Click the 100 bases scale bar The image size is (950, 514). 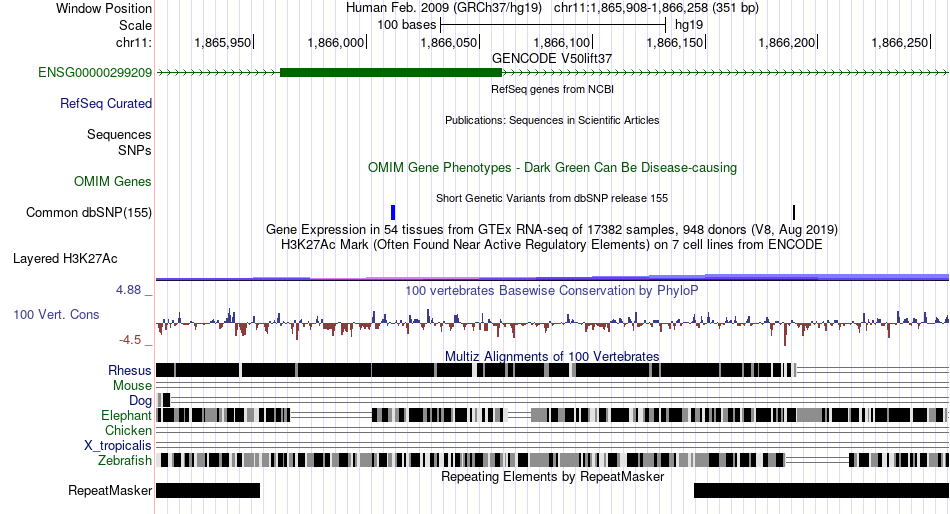click(x=553, y=25)
